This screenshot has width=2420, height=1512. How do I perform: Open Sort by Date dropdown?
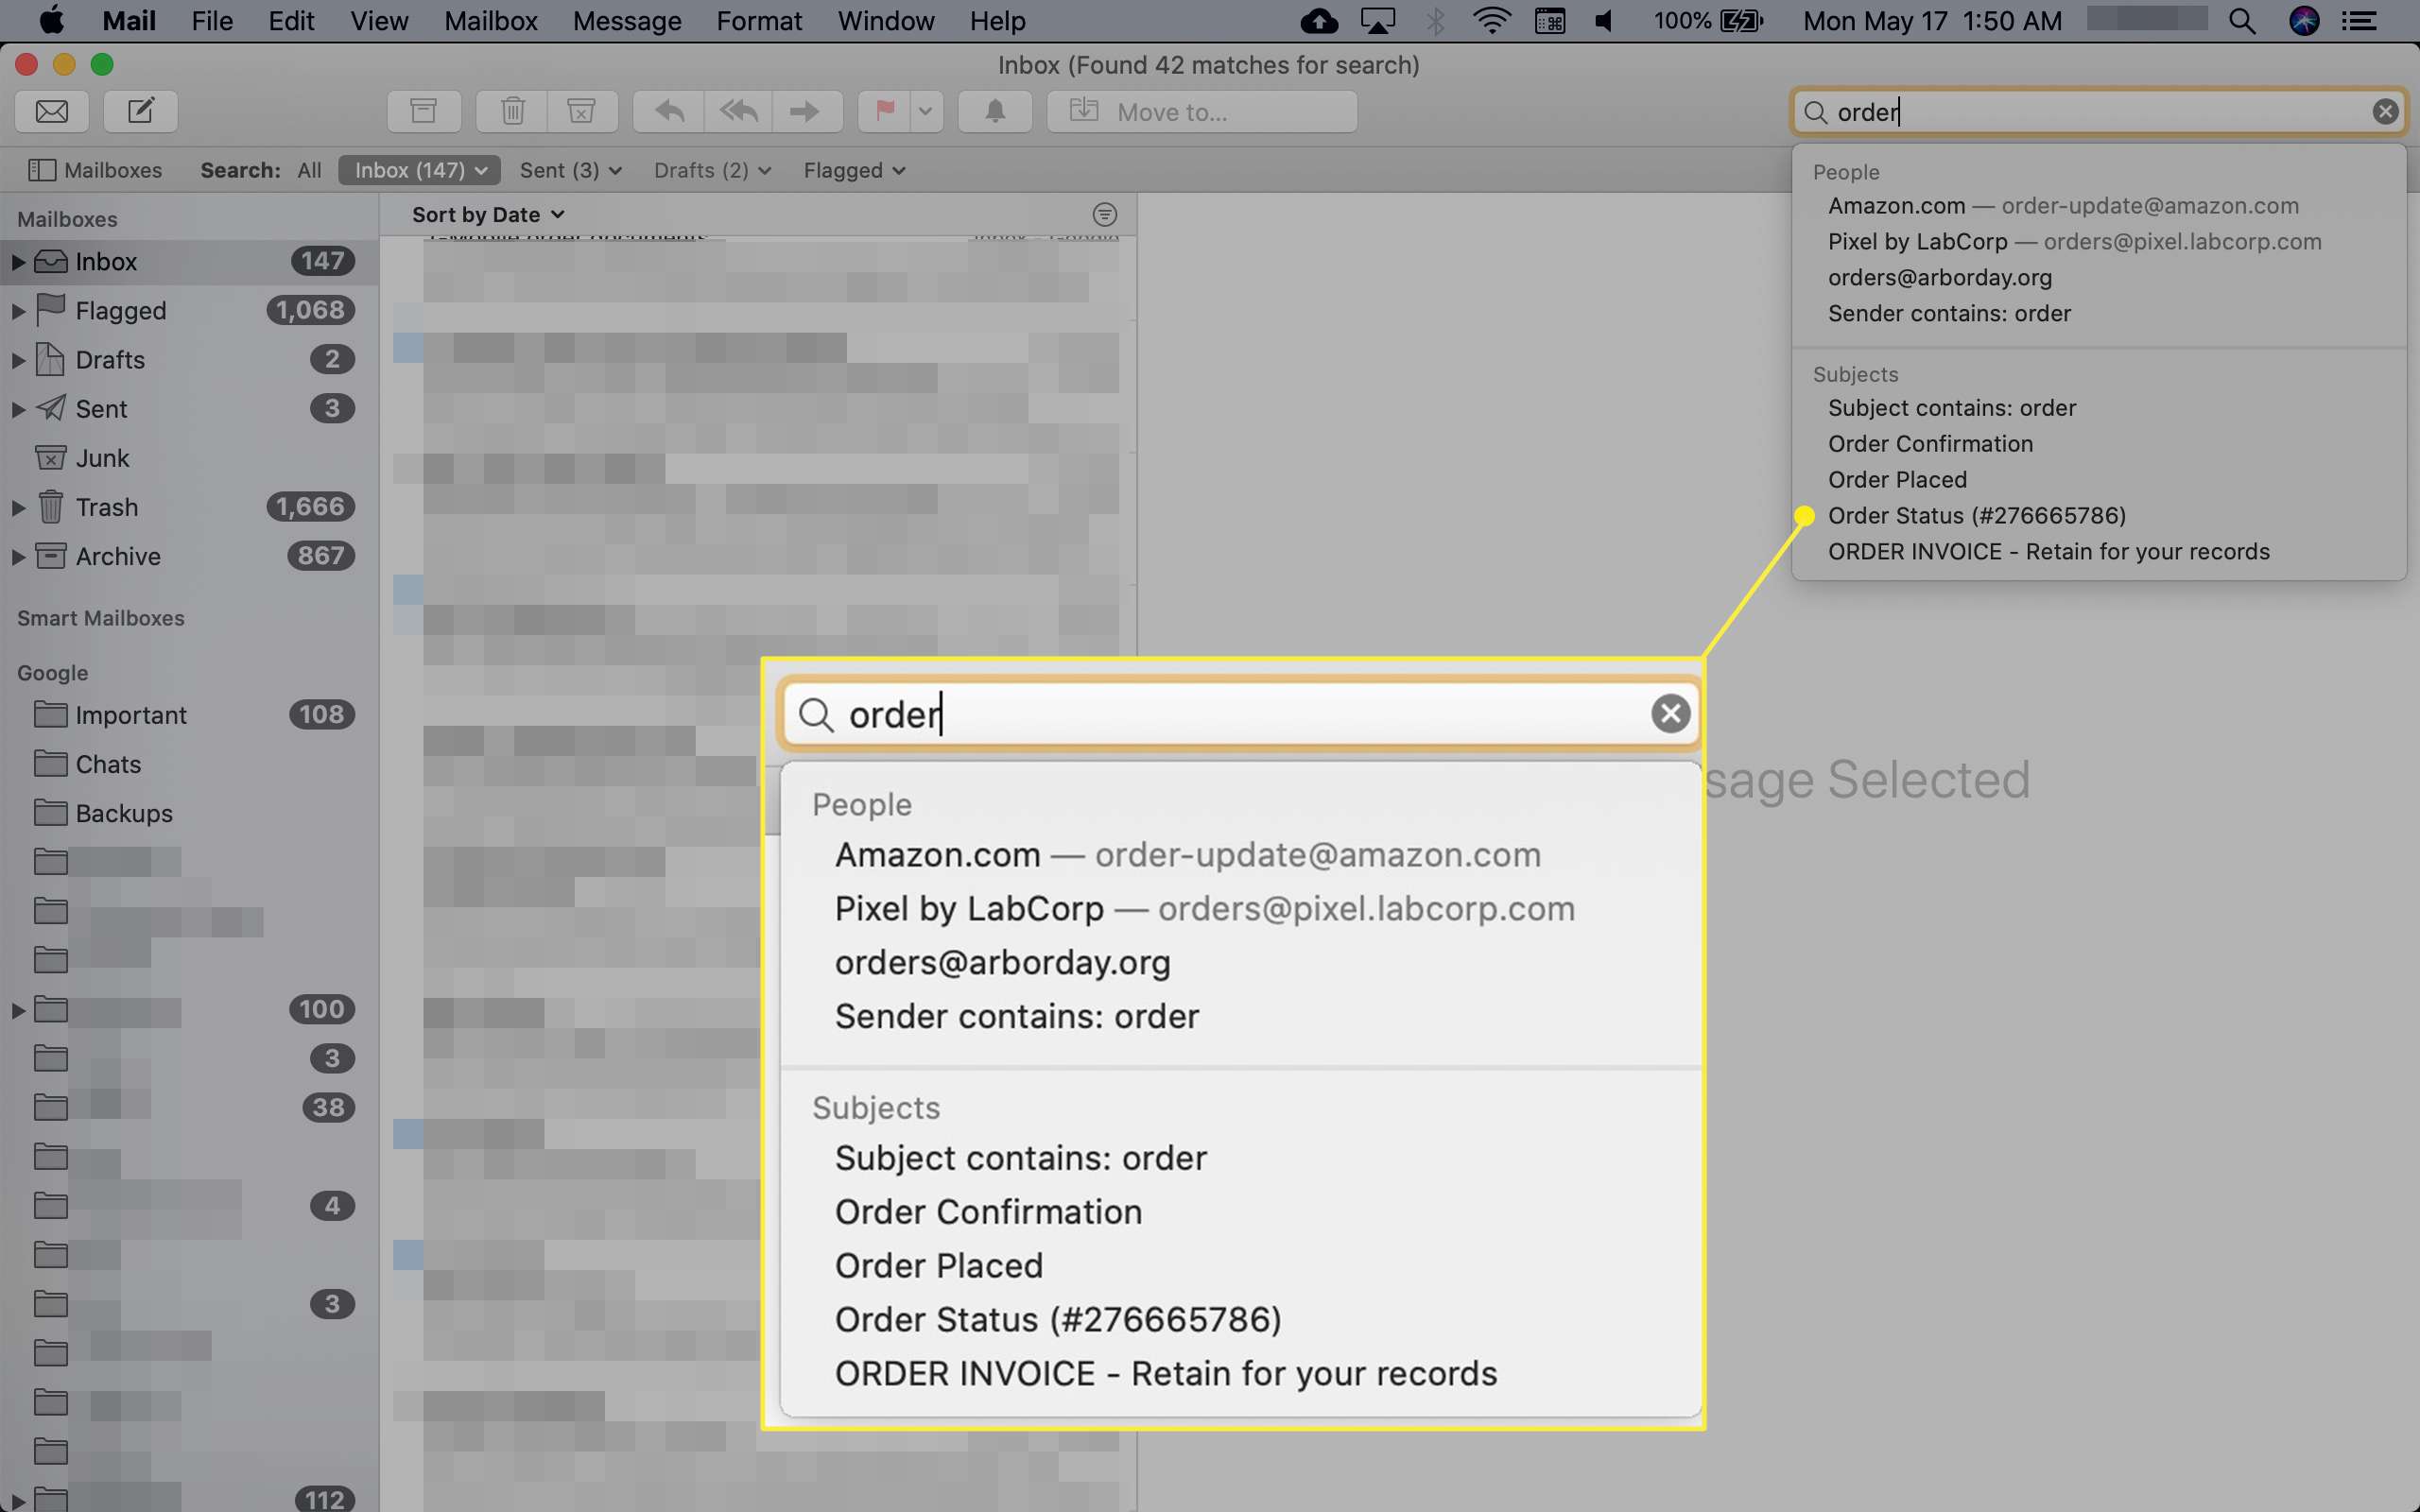pyautogui.click(x=488, y=215)
